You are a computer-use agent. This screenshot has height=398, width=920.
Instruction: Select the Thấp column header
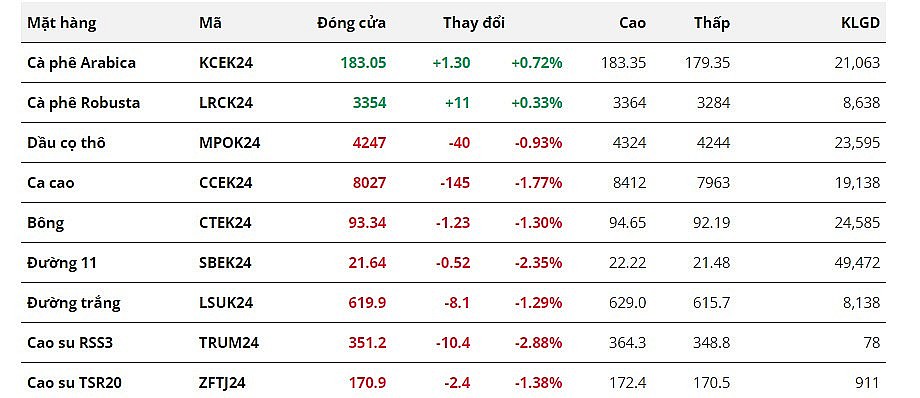(712, 23)
